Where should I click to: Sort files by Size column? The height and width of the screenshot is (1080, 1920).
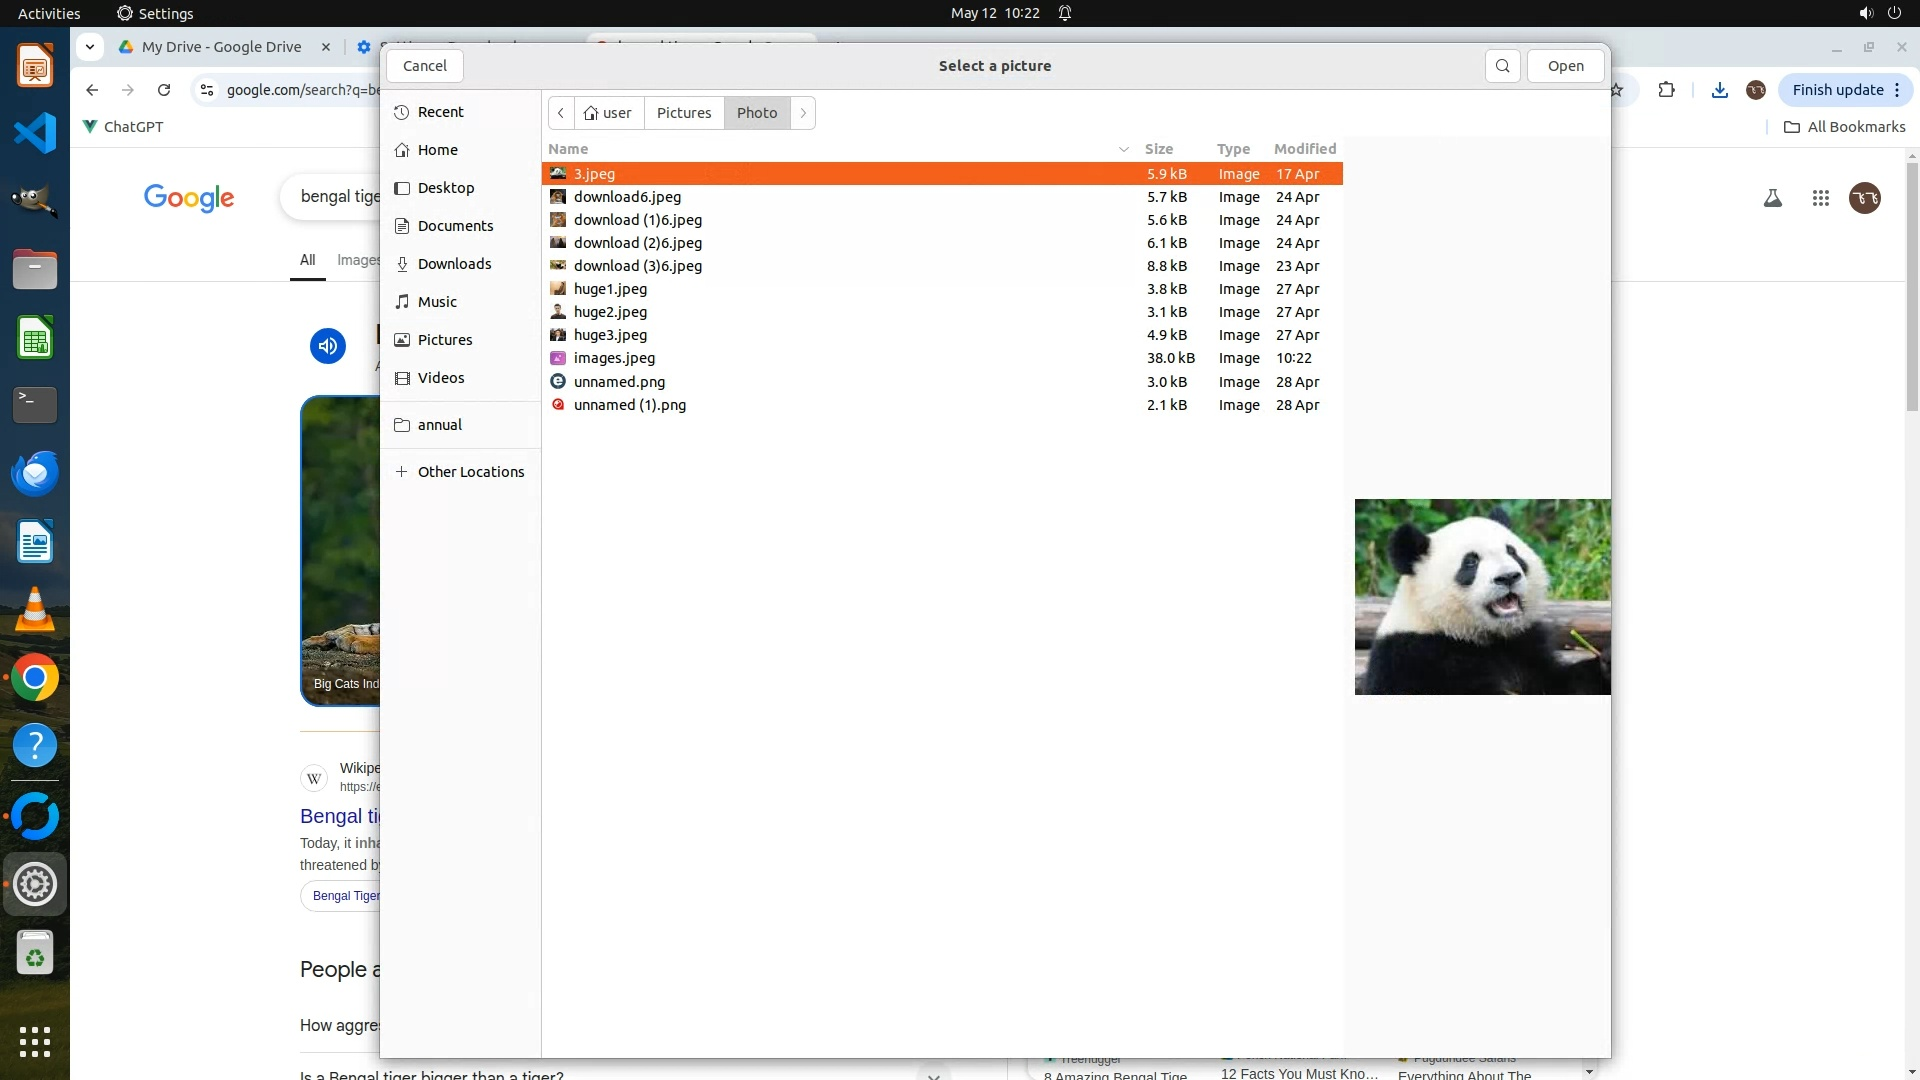point(1158,149)
